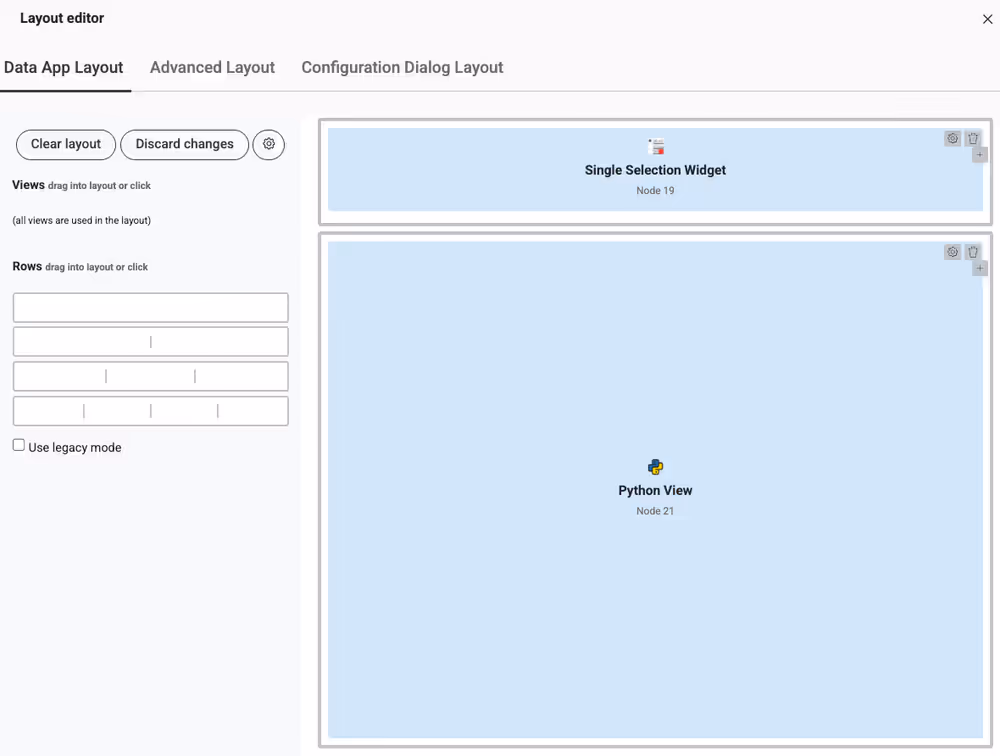
Task: Select the Python View title text
Action: (x=655, y=491)
